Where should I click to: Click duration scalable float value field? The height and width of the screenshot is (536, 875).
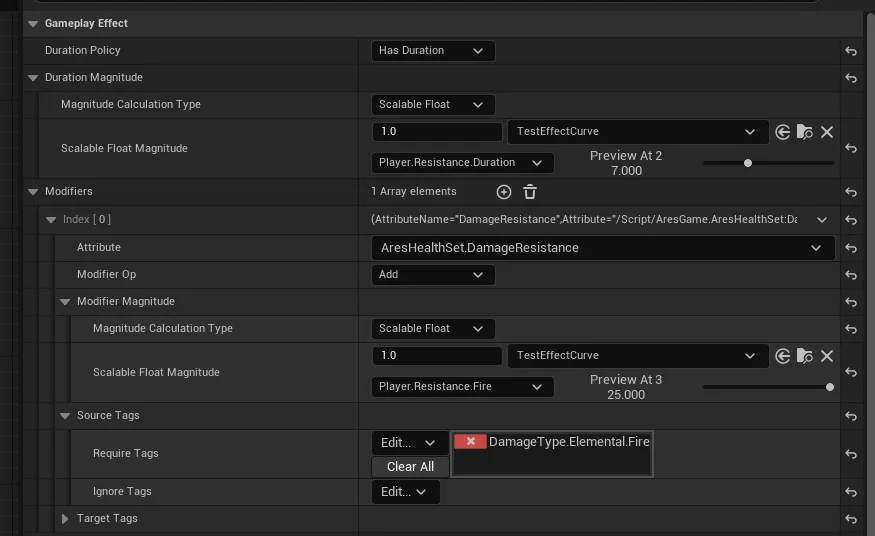pos(437,132)
